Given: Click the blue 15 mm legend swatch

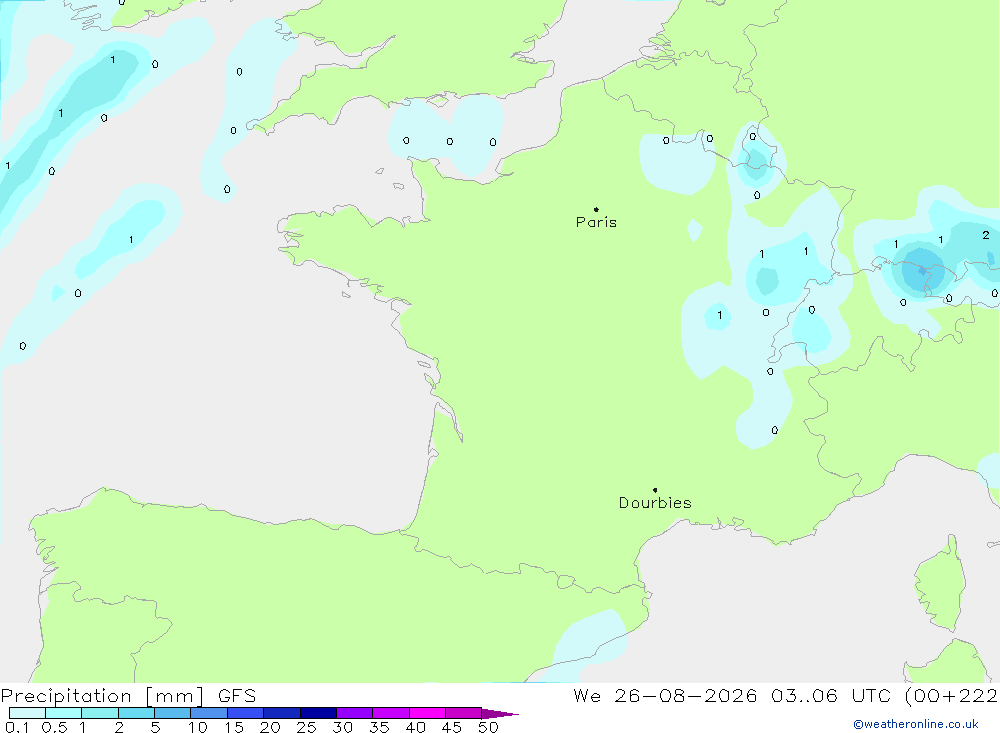Looking at the screenshot, I should pos(246,713).
